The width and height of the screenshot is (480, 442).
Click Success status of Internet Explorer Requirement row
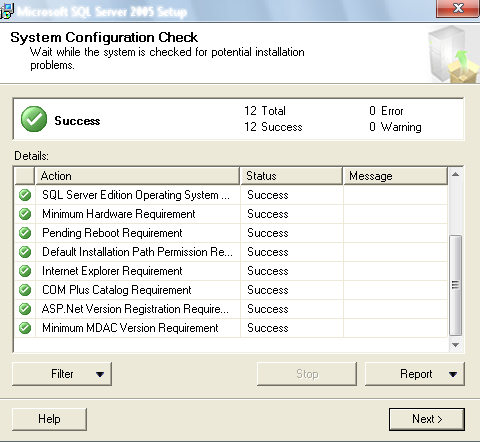click(x=268, y=271)
